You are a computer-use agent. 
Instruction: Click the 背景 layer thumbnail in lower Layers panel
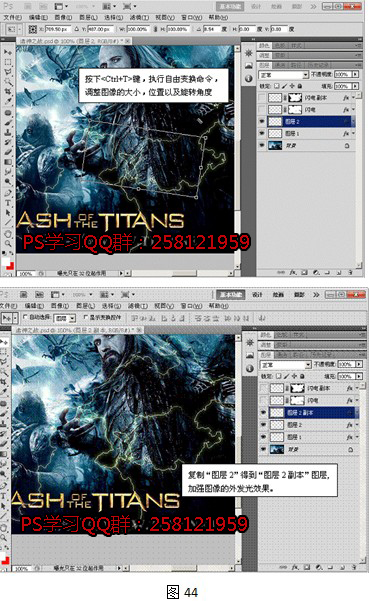tap(277, 449)
